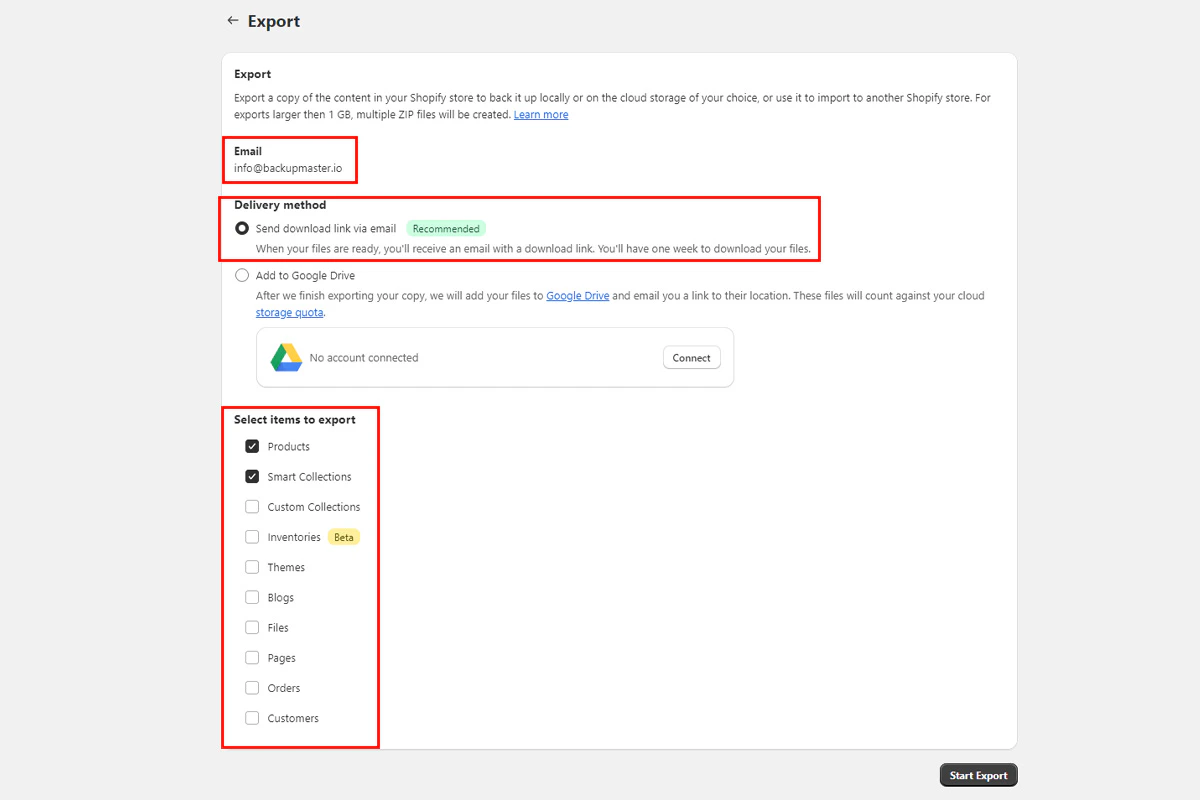Check the Inventories Beta option
Image resolution: width=1200 pixels, height=800 pixels.
pos(252,537)
